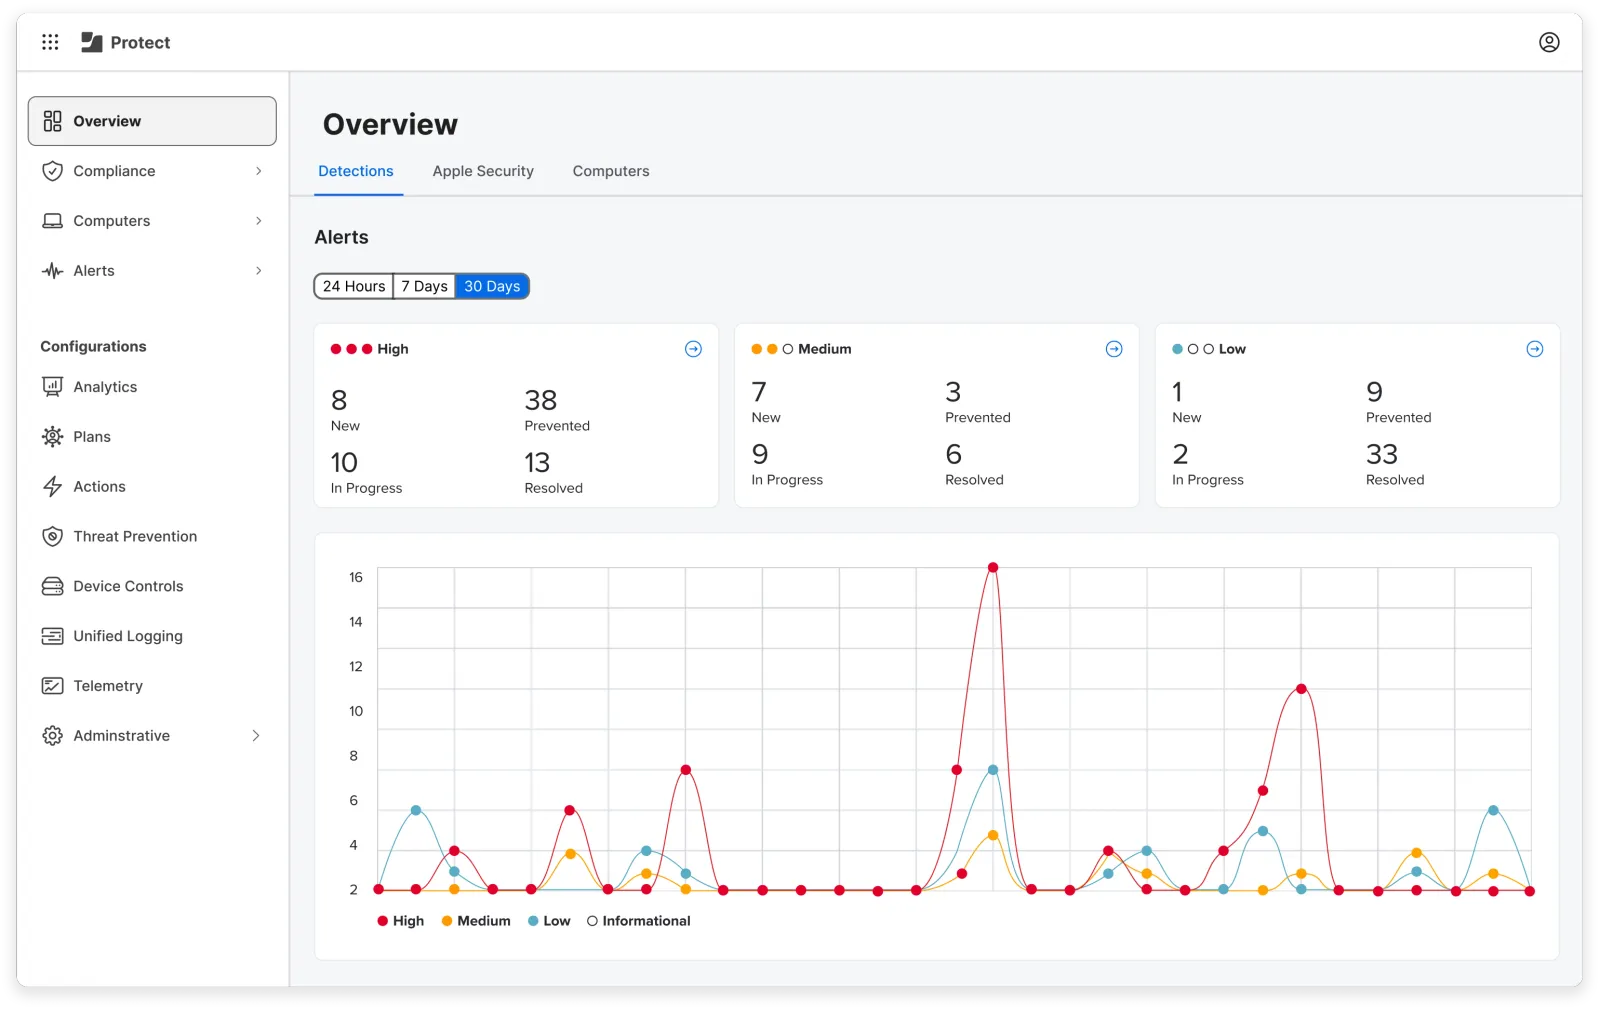Open the Analytics configuration section
This screenshot has width=1600, height=1016.
click(x=104, y=386)
